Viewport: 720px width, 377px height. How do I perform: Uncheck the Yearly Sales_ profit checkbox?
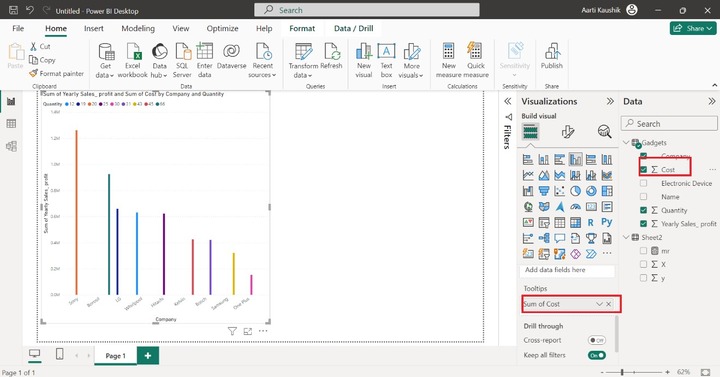point(643,224)
